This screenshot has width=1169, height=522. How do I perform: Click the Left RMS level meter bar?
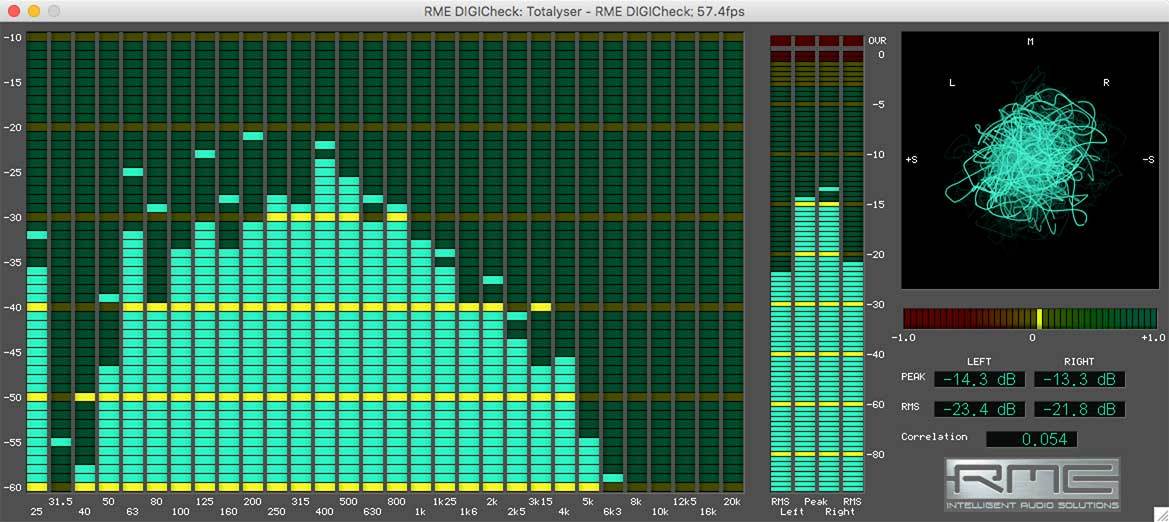click(781, 263)
